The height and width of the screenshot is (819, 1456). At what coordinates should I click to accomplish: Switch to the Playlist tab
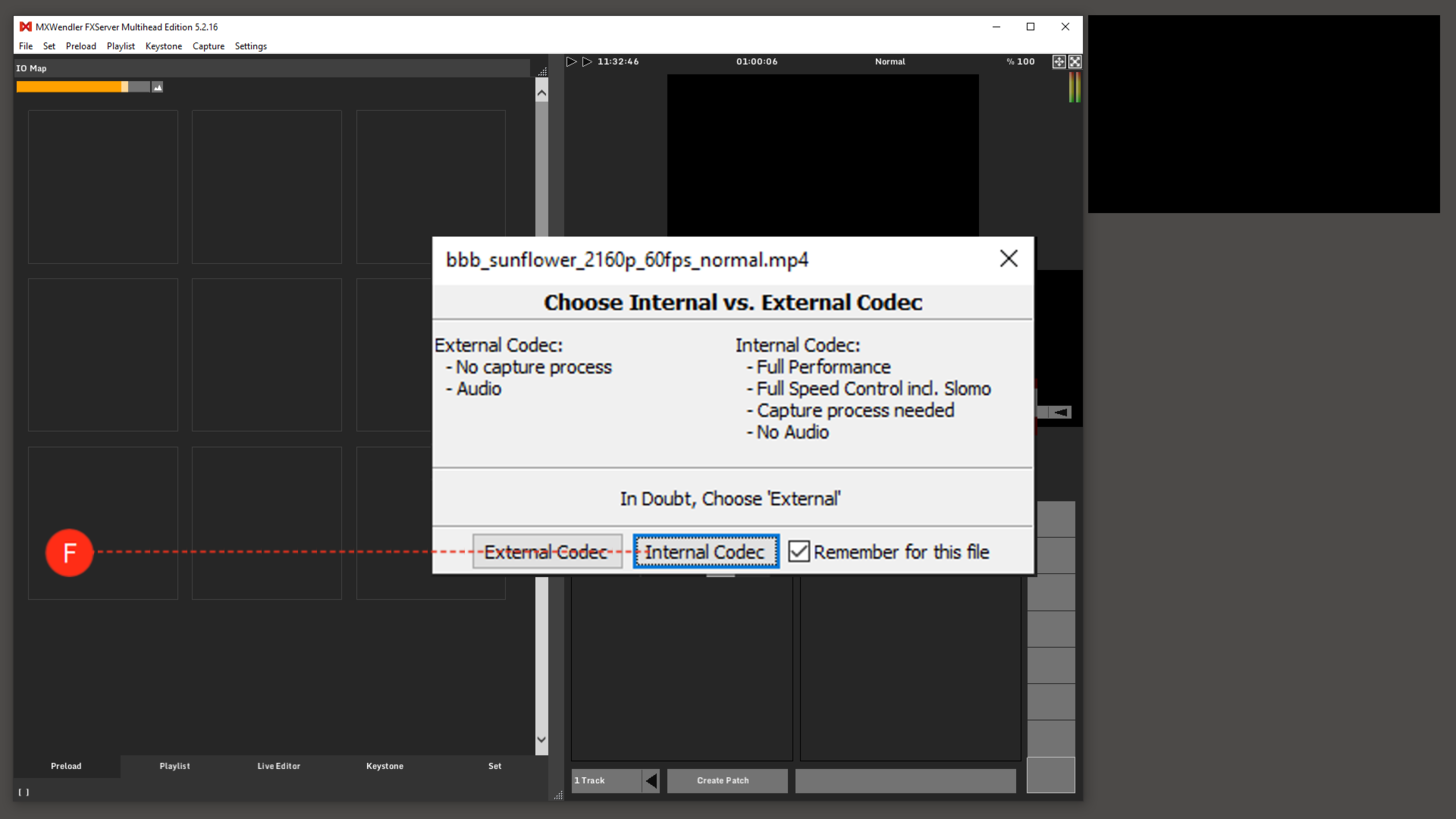click(x=174, y=766)
